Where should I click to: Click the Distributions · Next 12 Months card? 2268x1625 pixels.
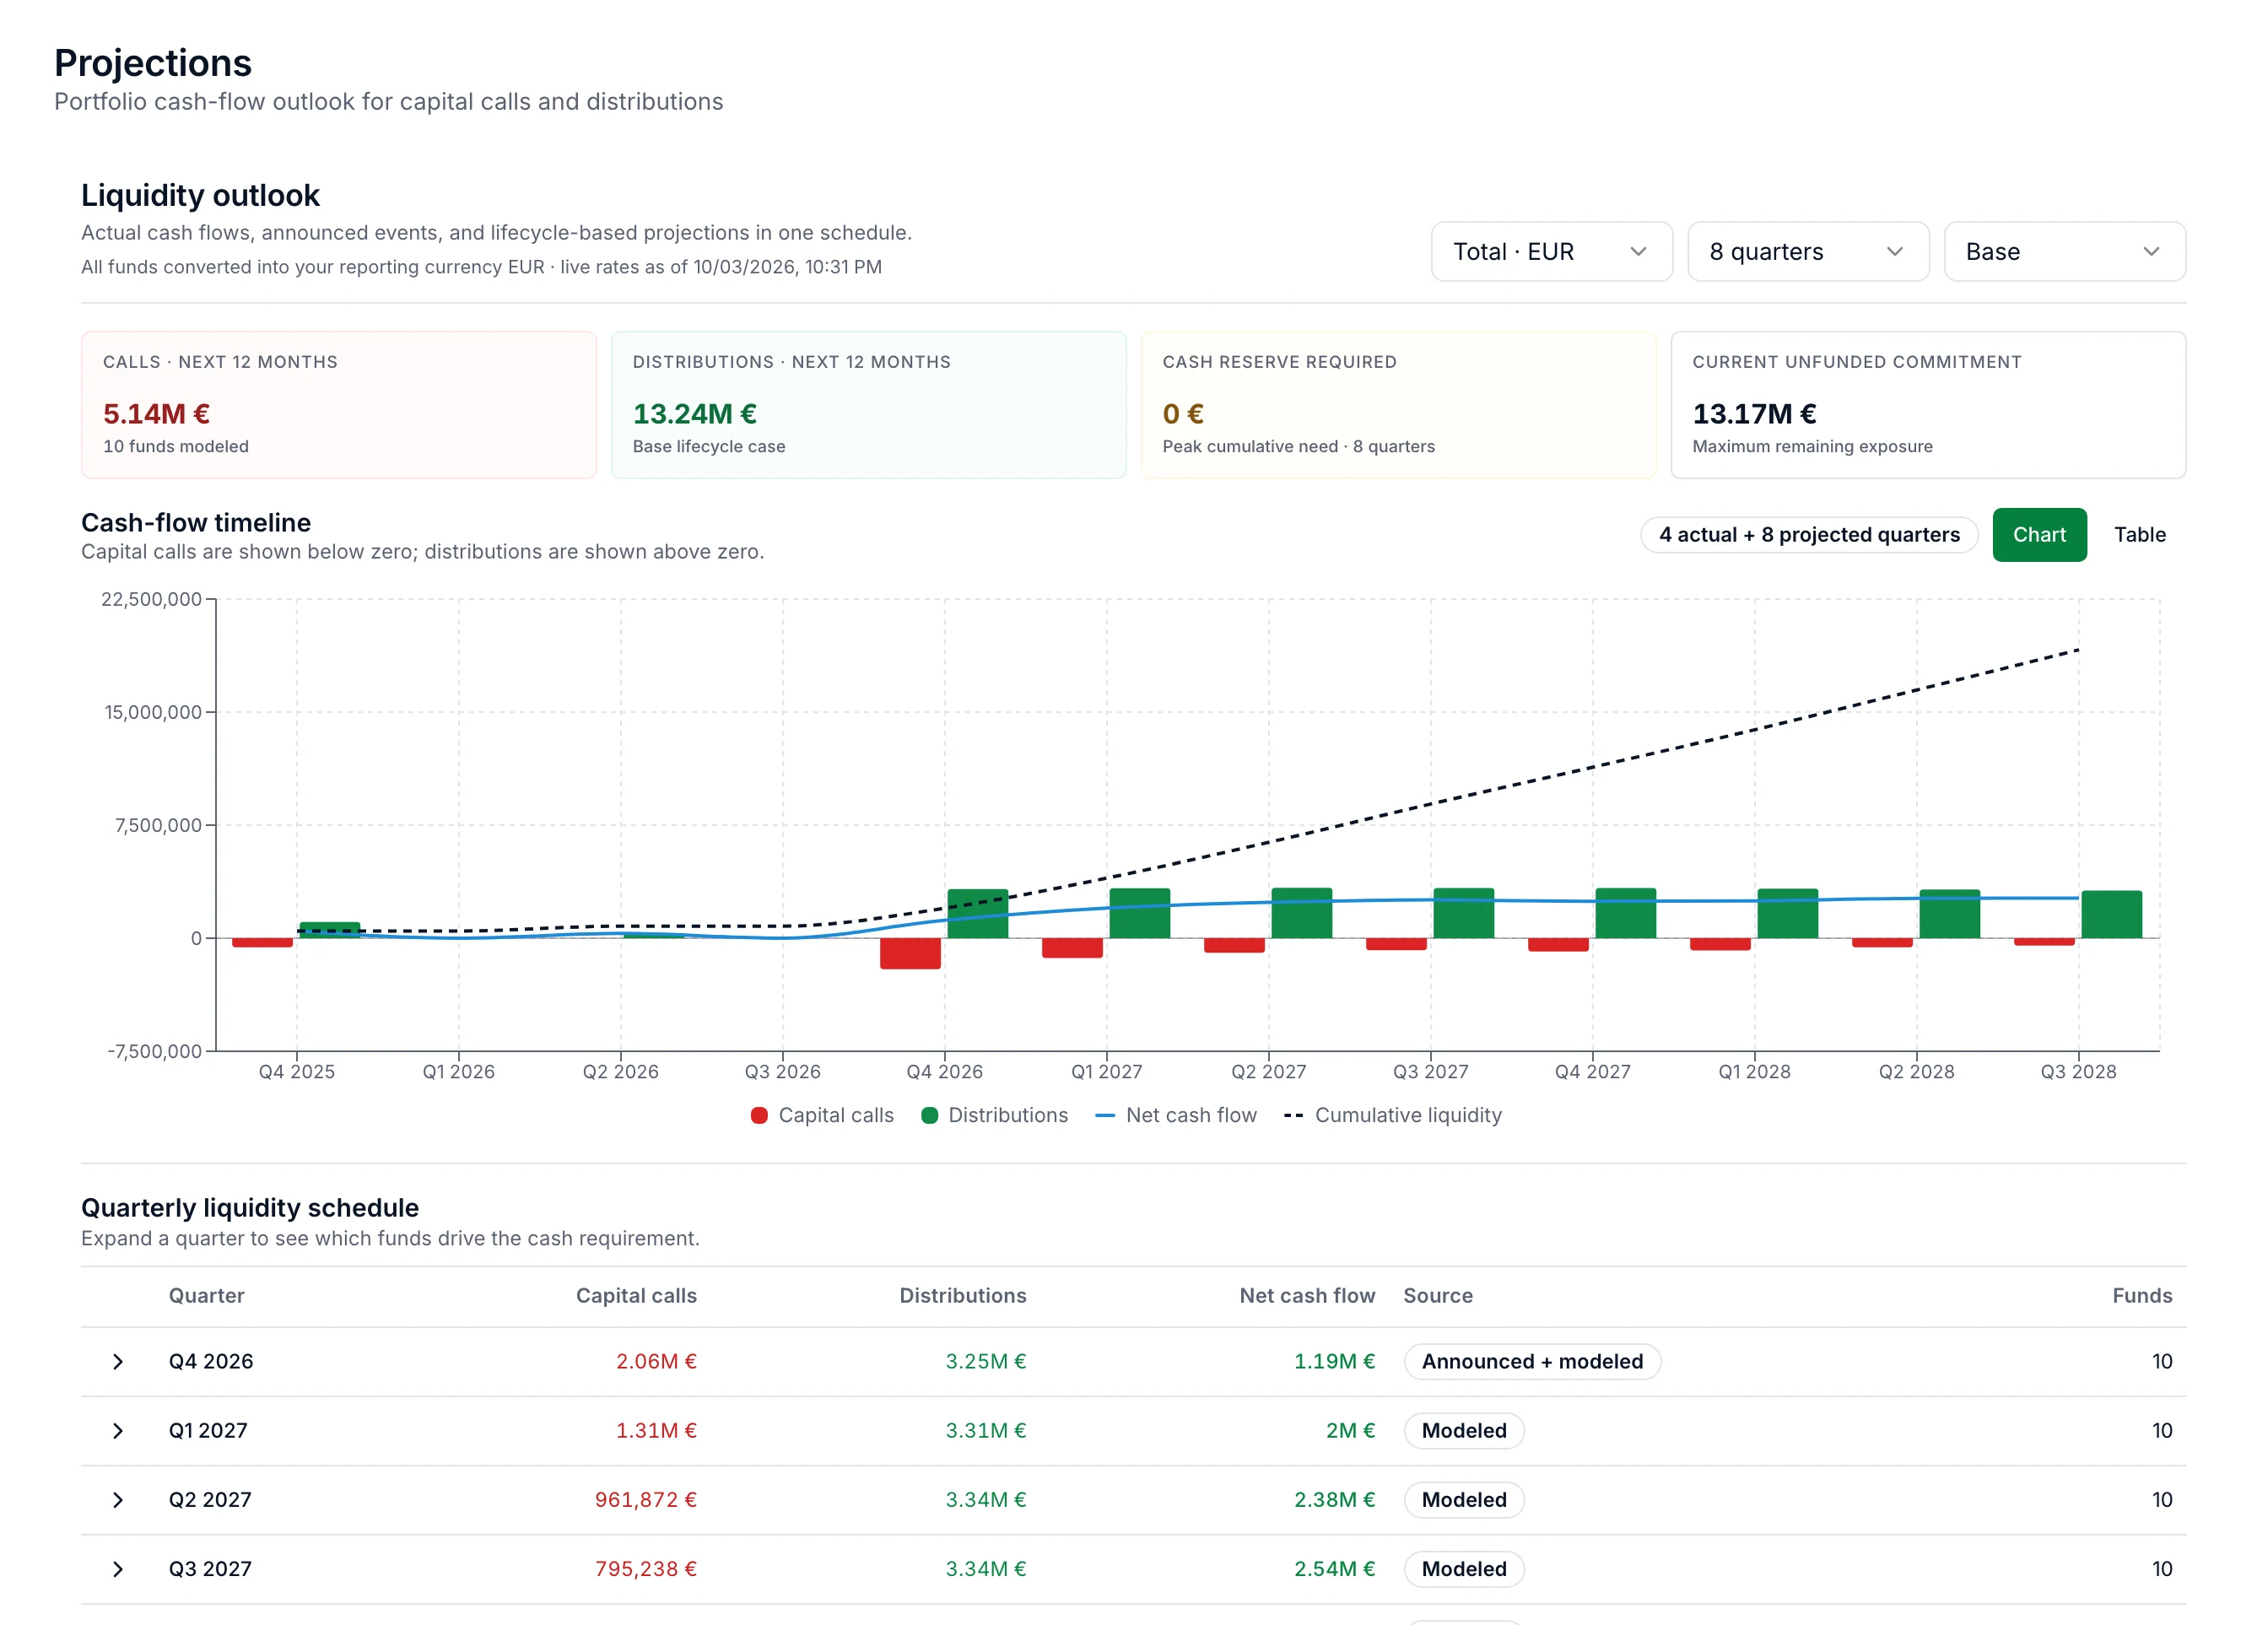(x=869, y=405)
